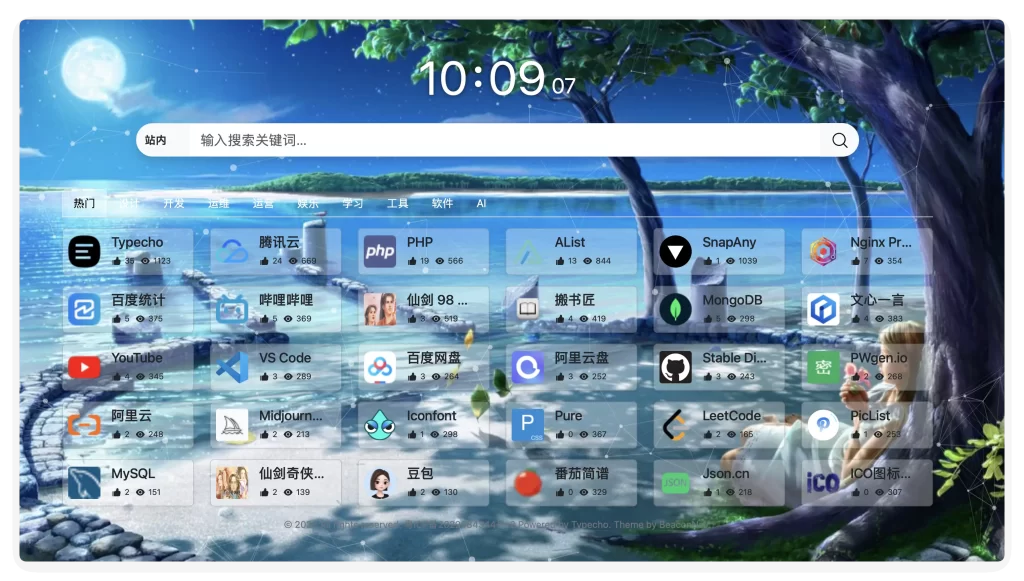Open the Iconfont mascot icon
Image resolution: width=1024 pixels, height=581 pixels.
click(379, 425)
